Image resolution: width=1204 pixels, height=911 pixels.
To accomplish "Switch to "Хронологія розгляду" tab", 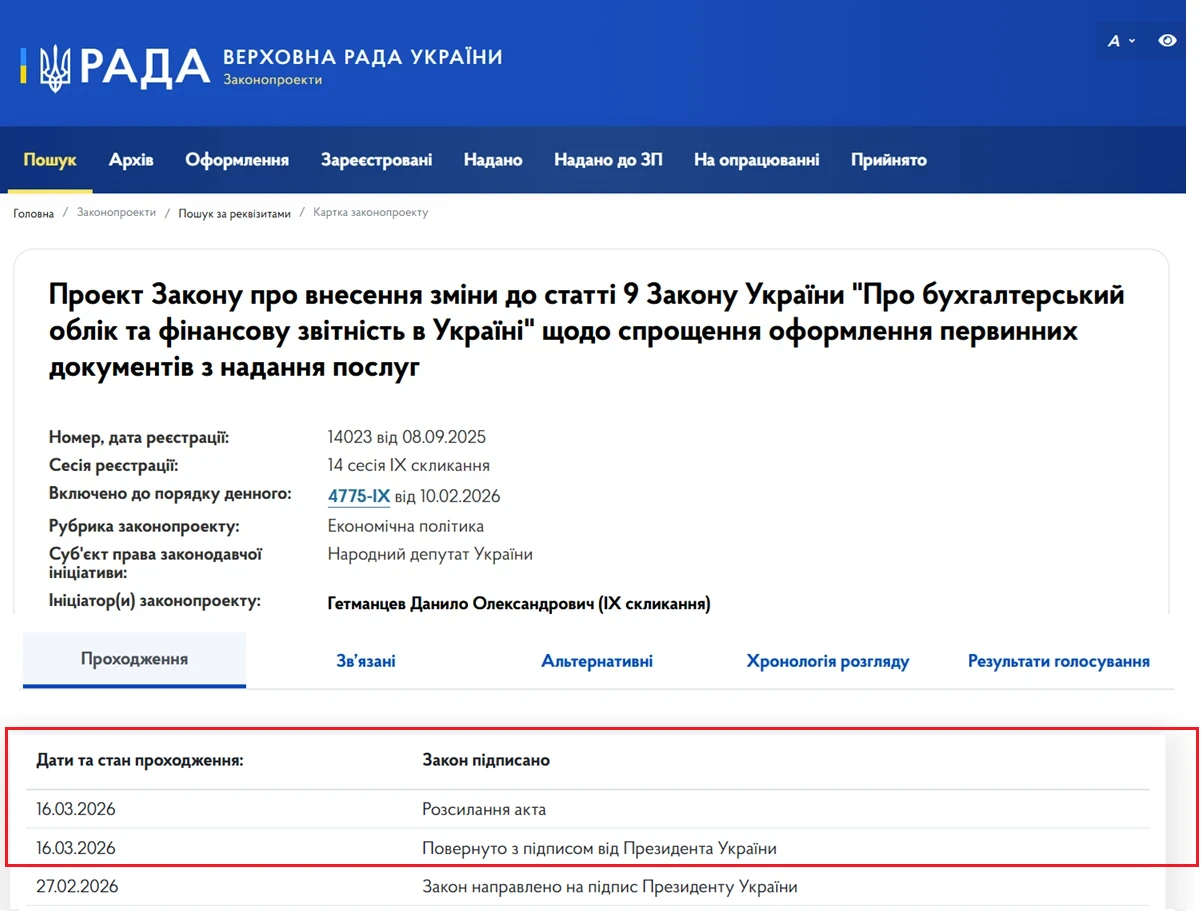I will 827,661.
